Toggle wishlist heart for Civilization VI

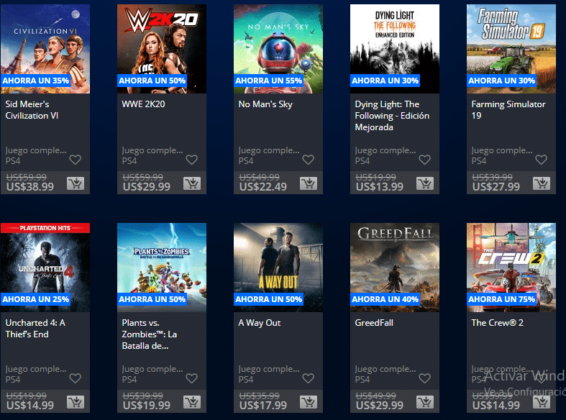75,159
